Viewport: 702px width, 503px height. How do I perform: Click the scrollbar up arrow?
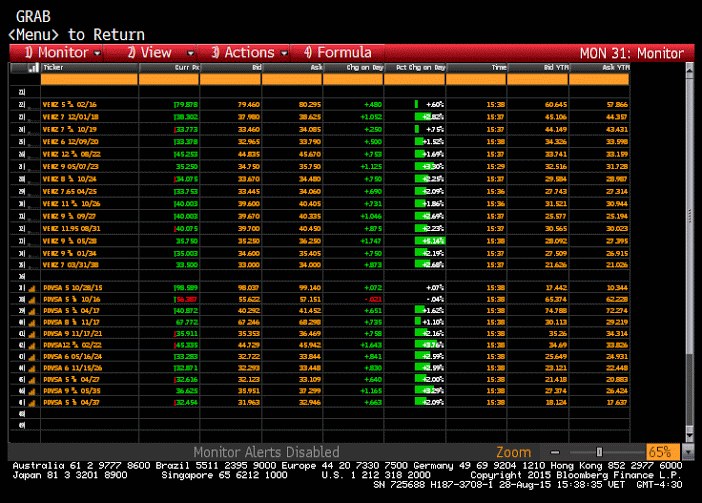point(689,69)
